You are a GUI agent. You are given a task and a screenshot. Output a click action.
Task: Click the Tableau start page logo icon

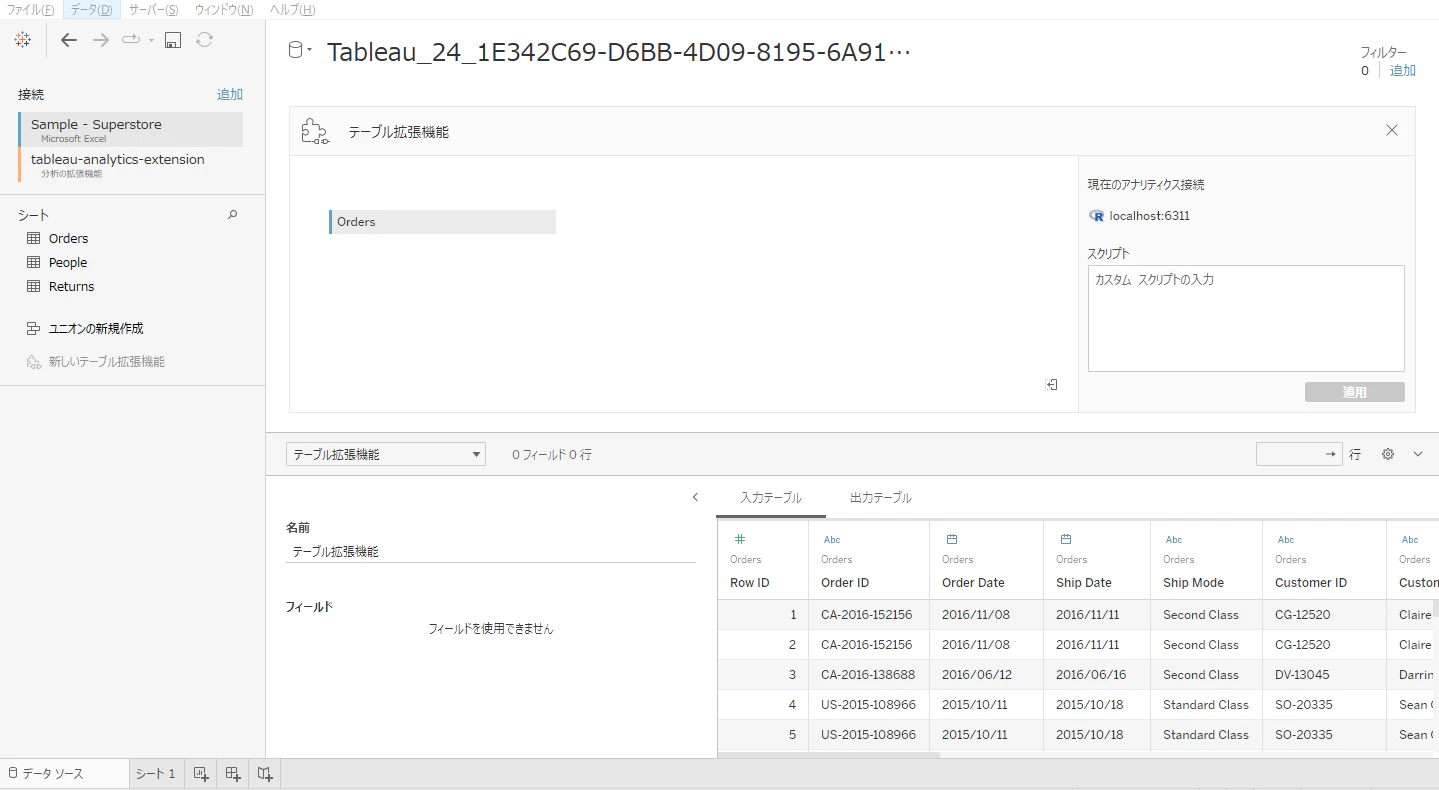tap(23, 40)
